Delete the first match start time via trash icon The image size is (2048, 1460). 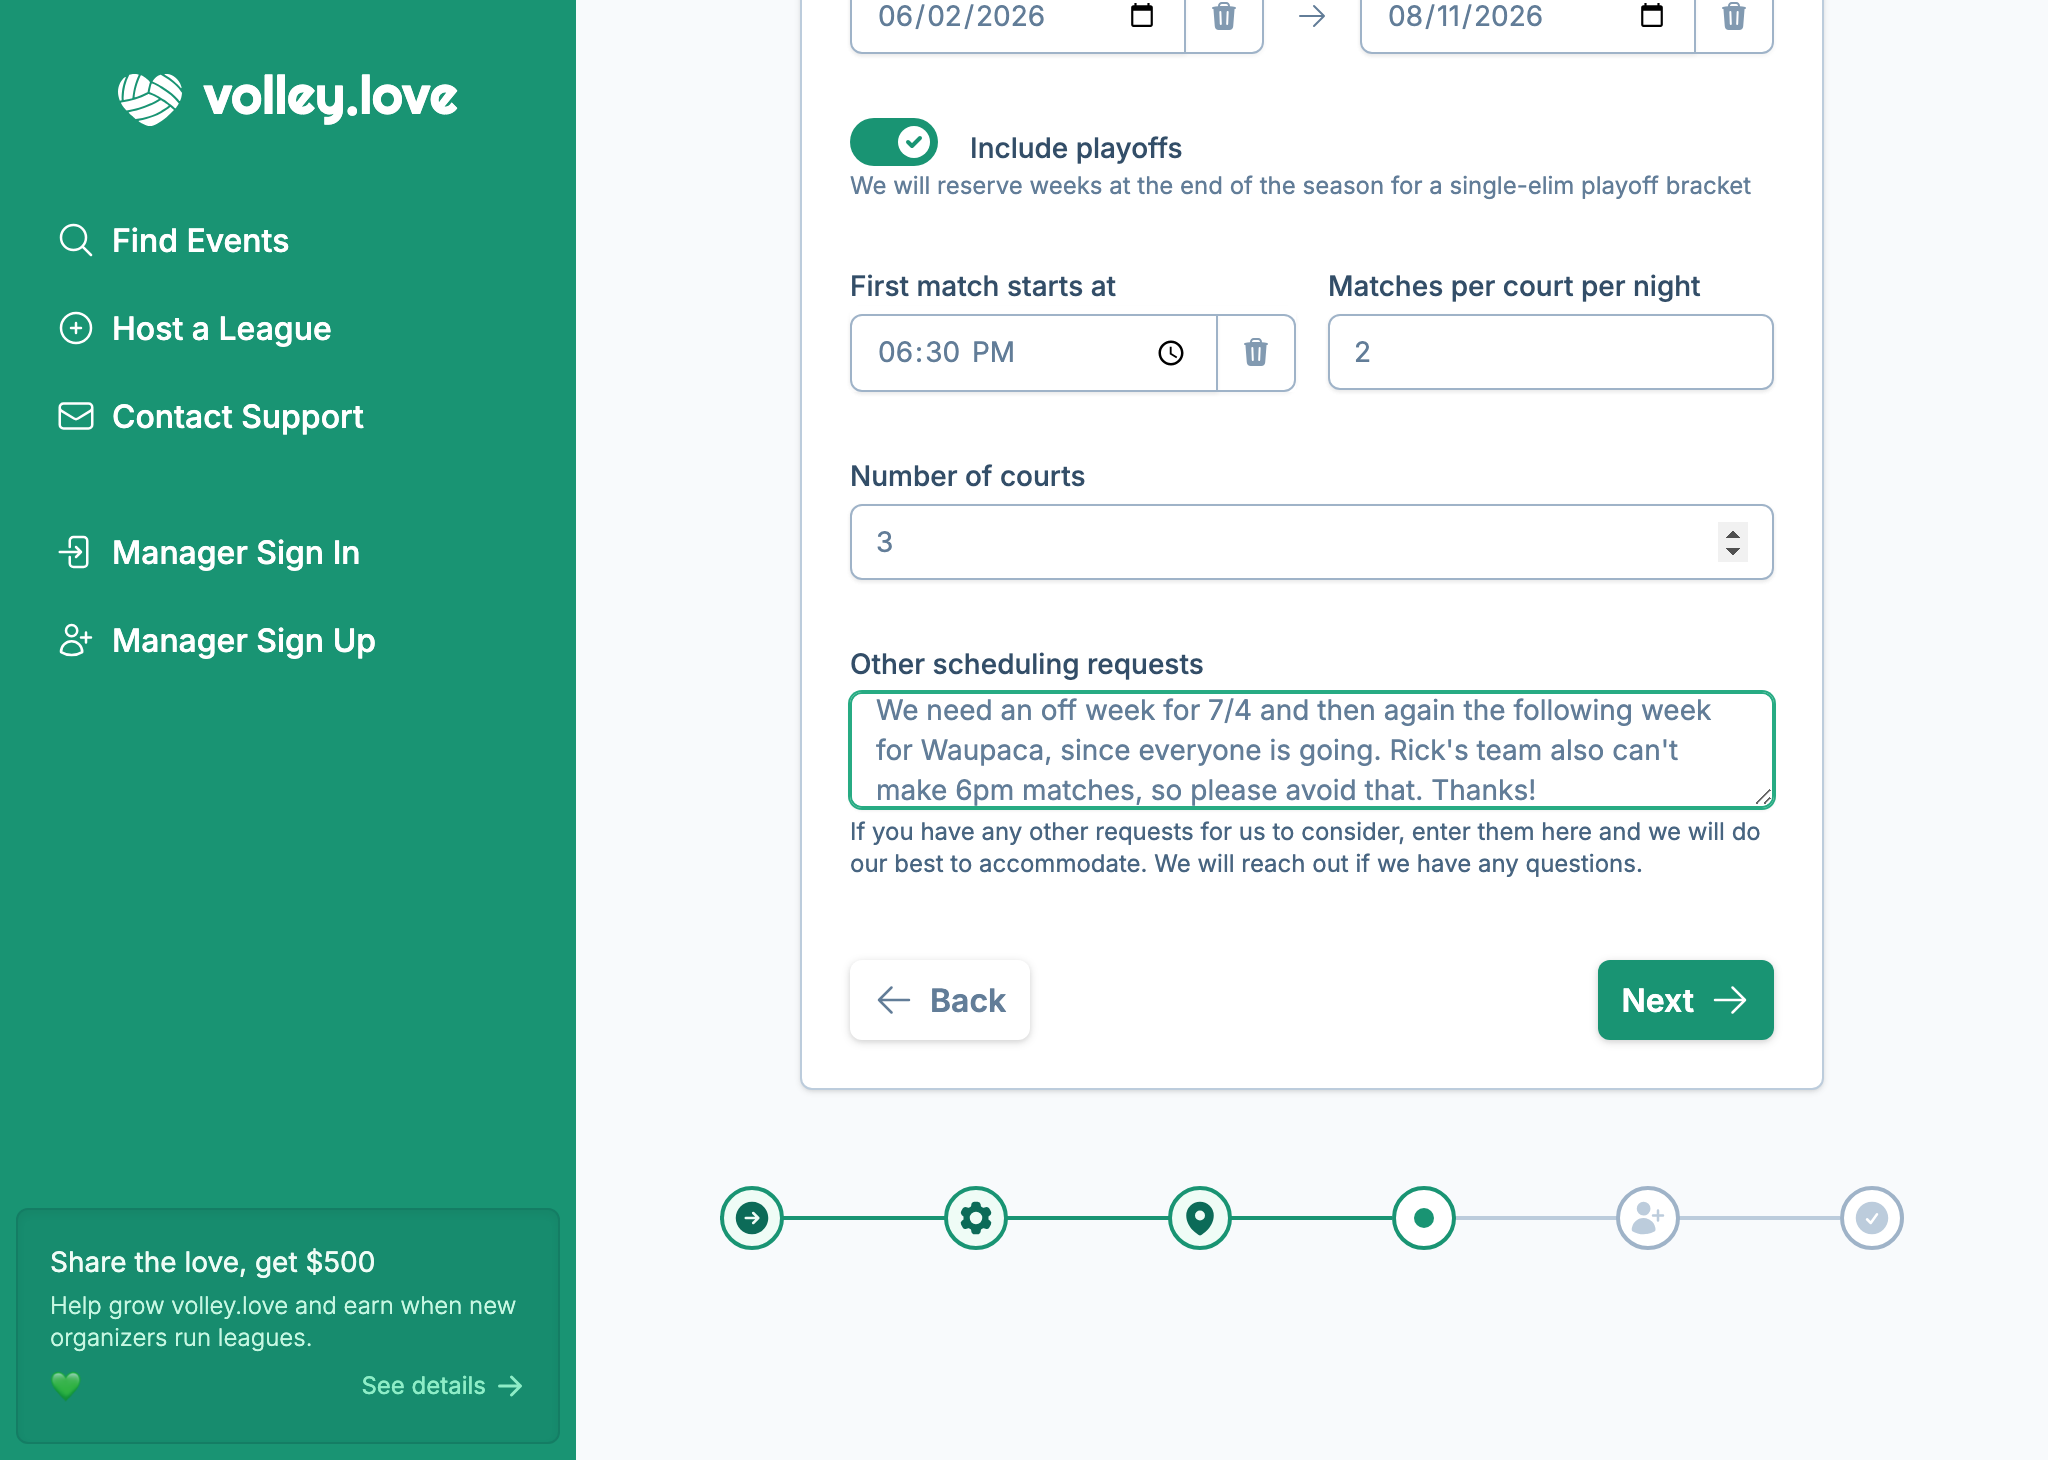pyautogui.click(x=1256, y=352)
